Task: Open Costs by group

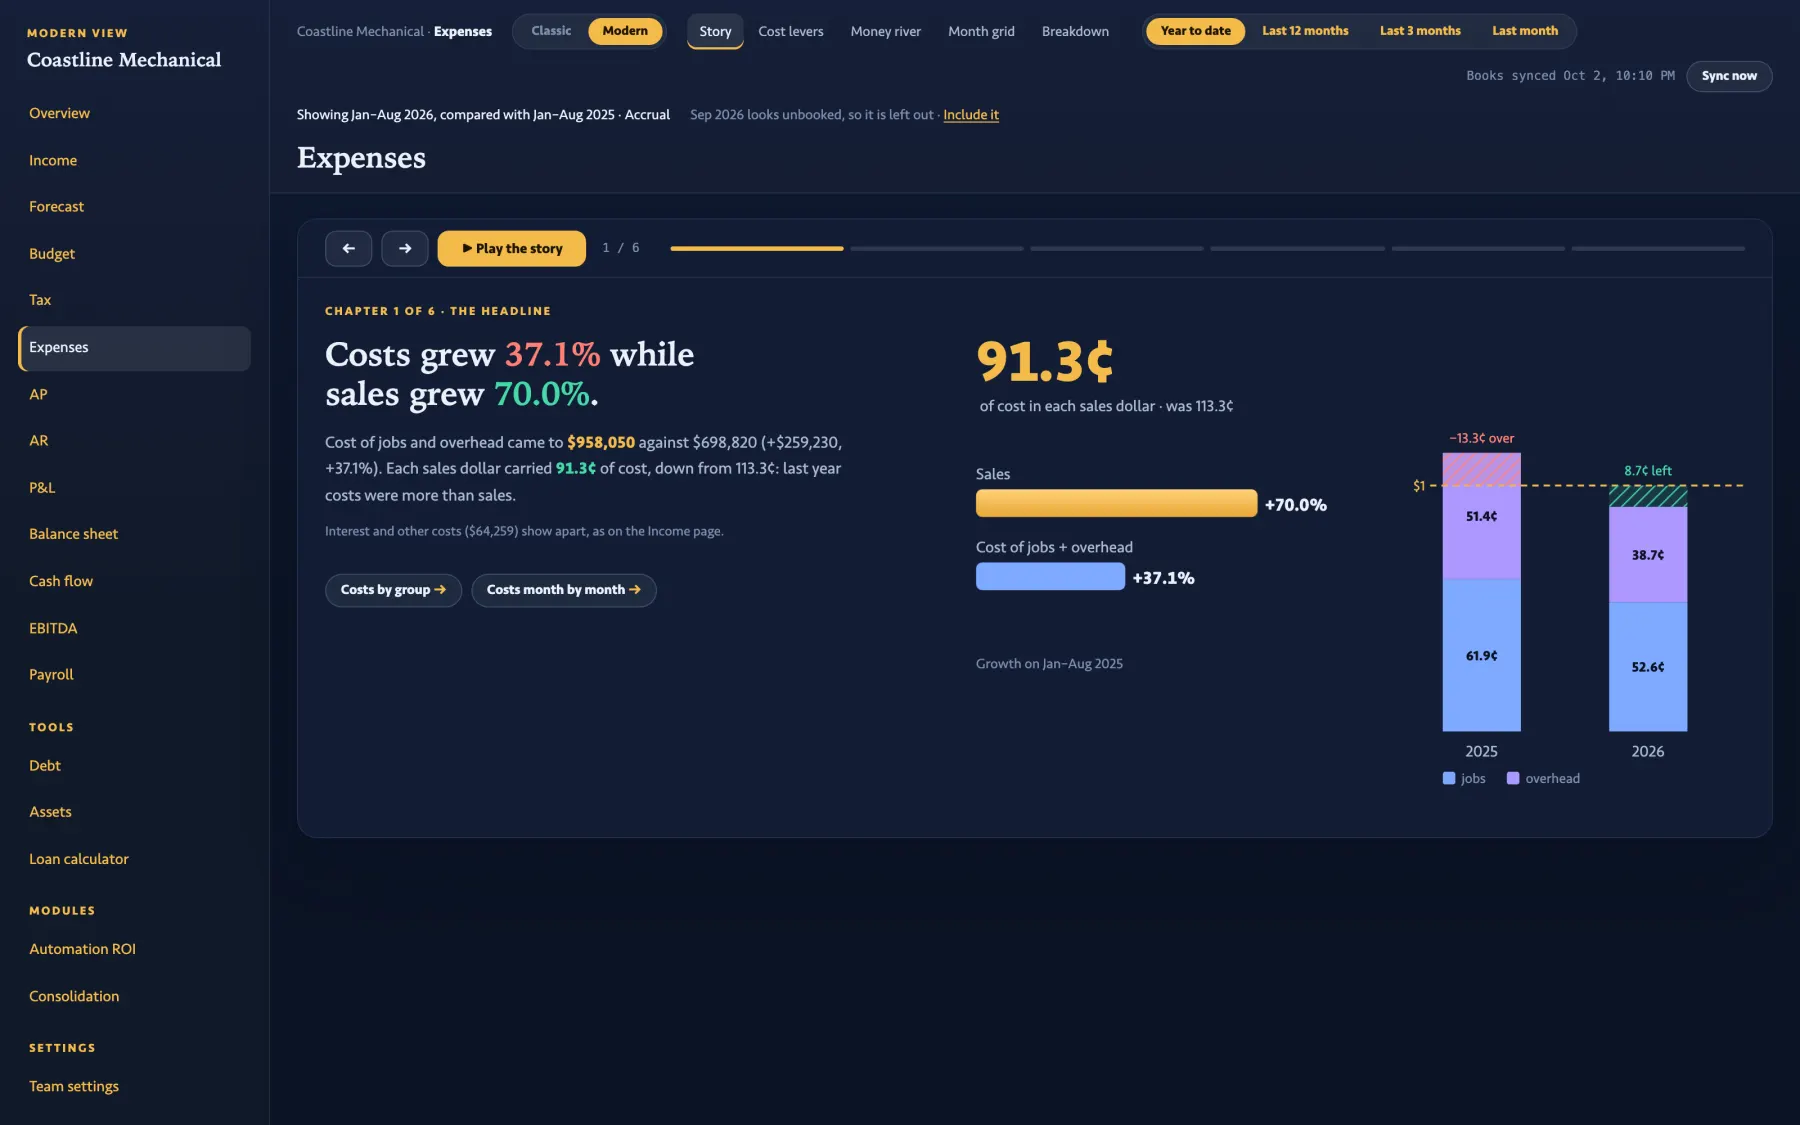Action: 393,590
